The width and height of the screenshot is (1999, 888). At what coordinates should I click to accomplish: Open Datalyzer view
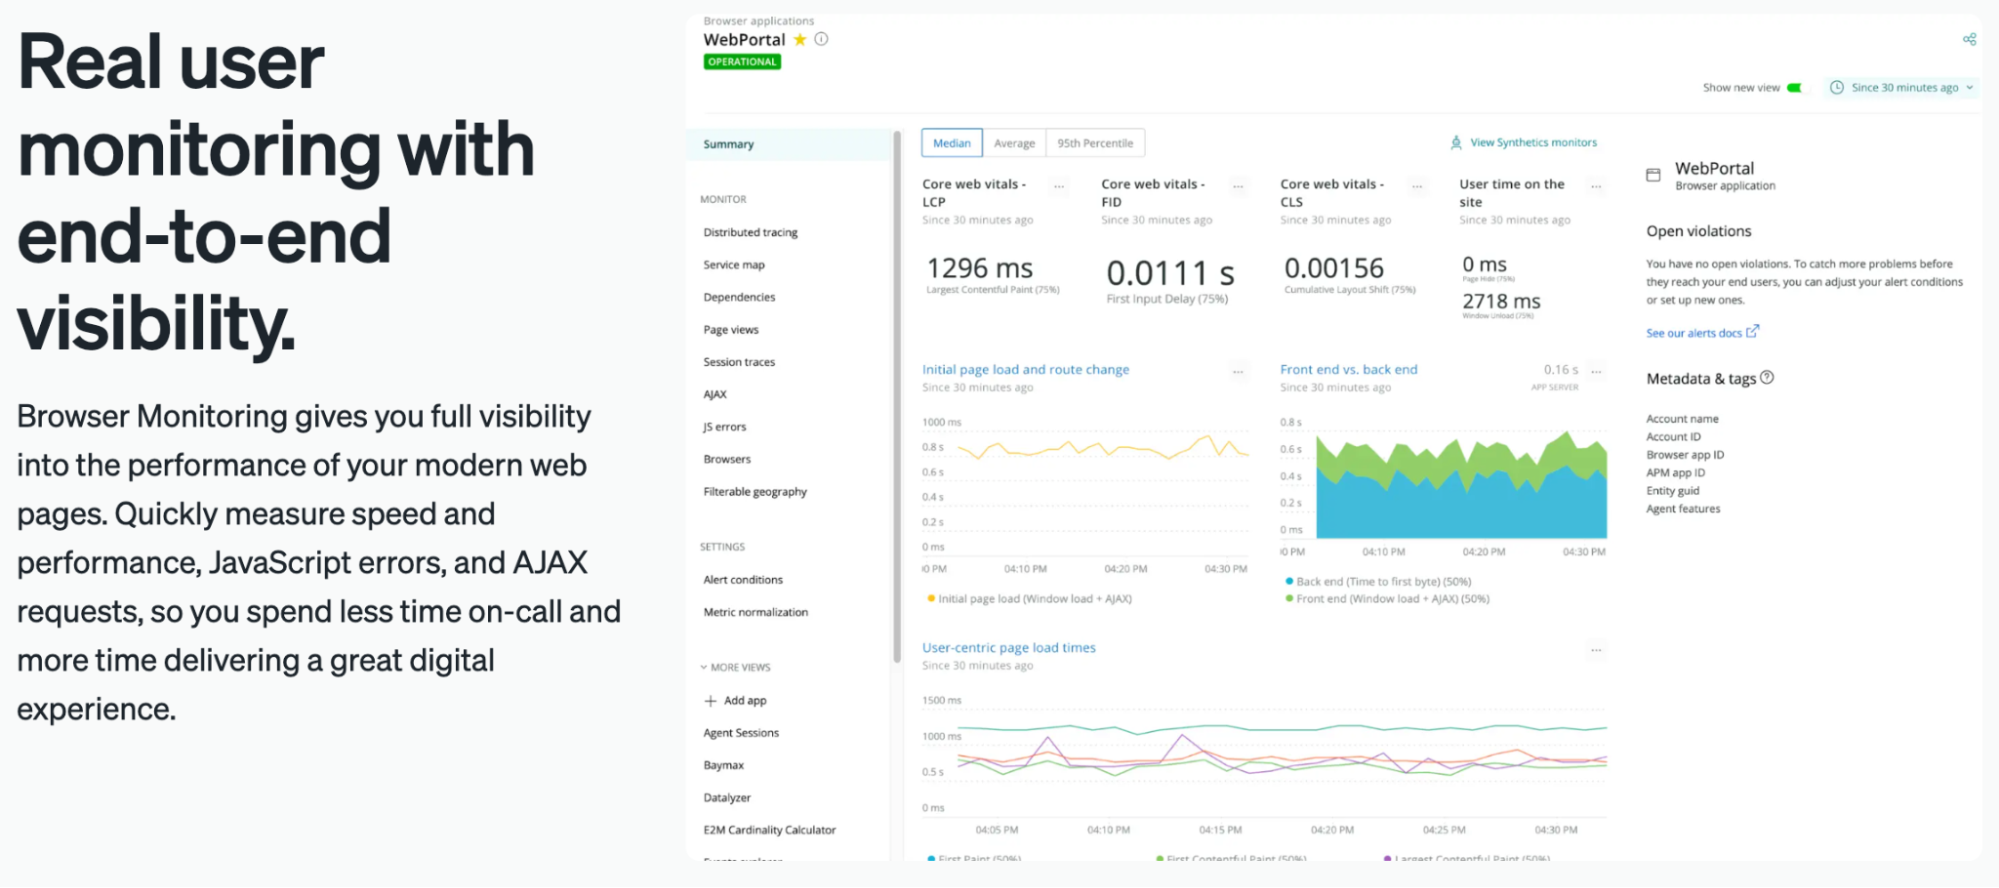point(727,798)
